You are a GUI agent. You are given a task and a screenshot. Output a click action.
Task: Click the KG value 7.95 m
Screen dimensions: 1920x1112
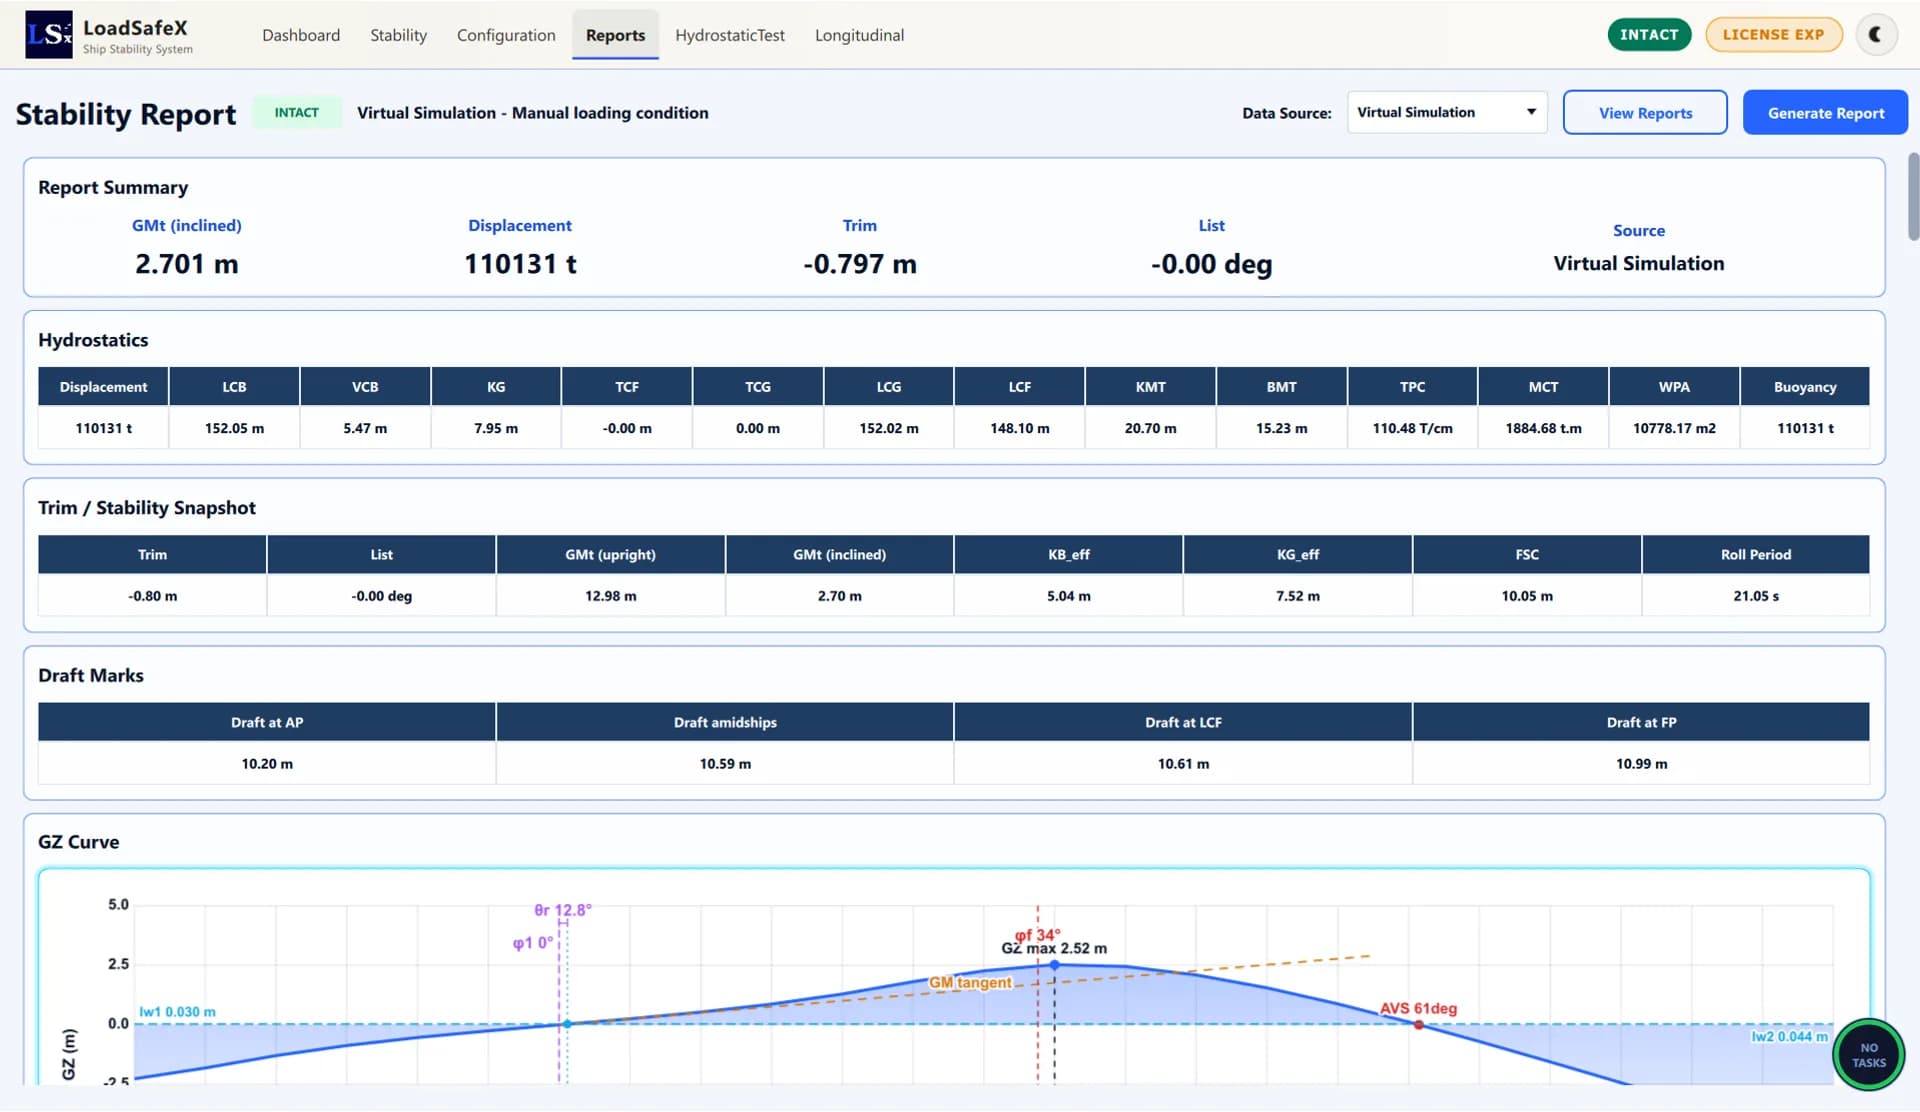(496, 428)
